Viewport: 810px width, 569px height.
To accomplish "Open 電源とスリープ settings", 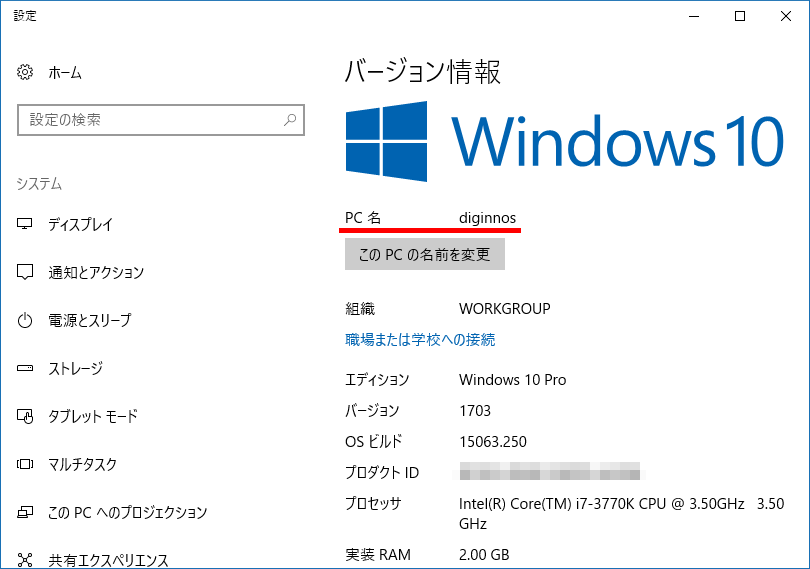I will tap(90, 320).
